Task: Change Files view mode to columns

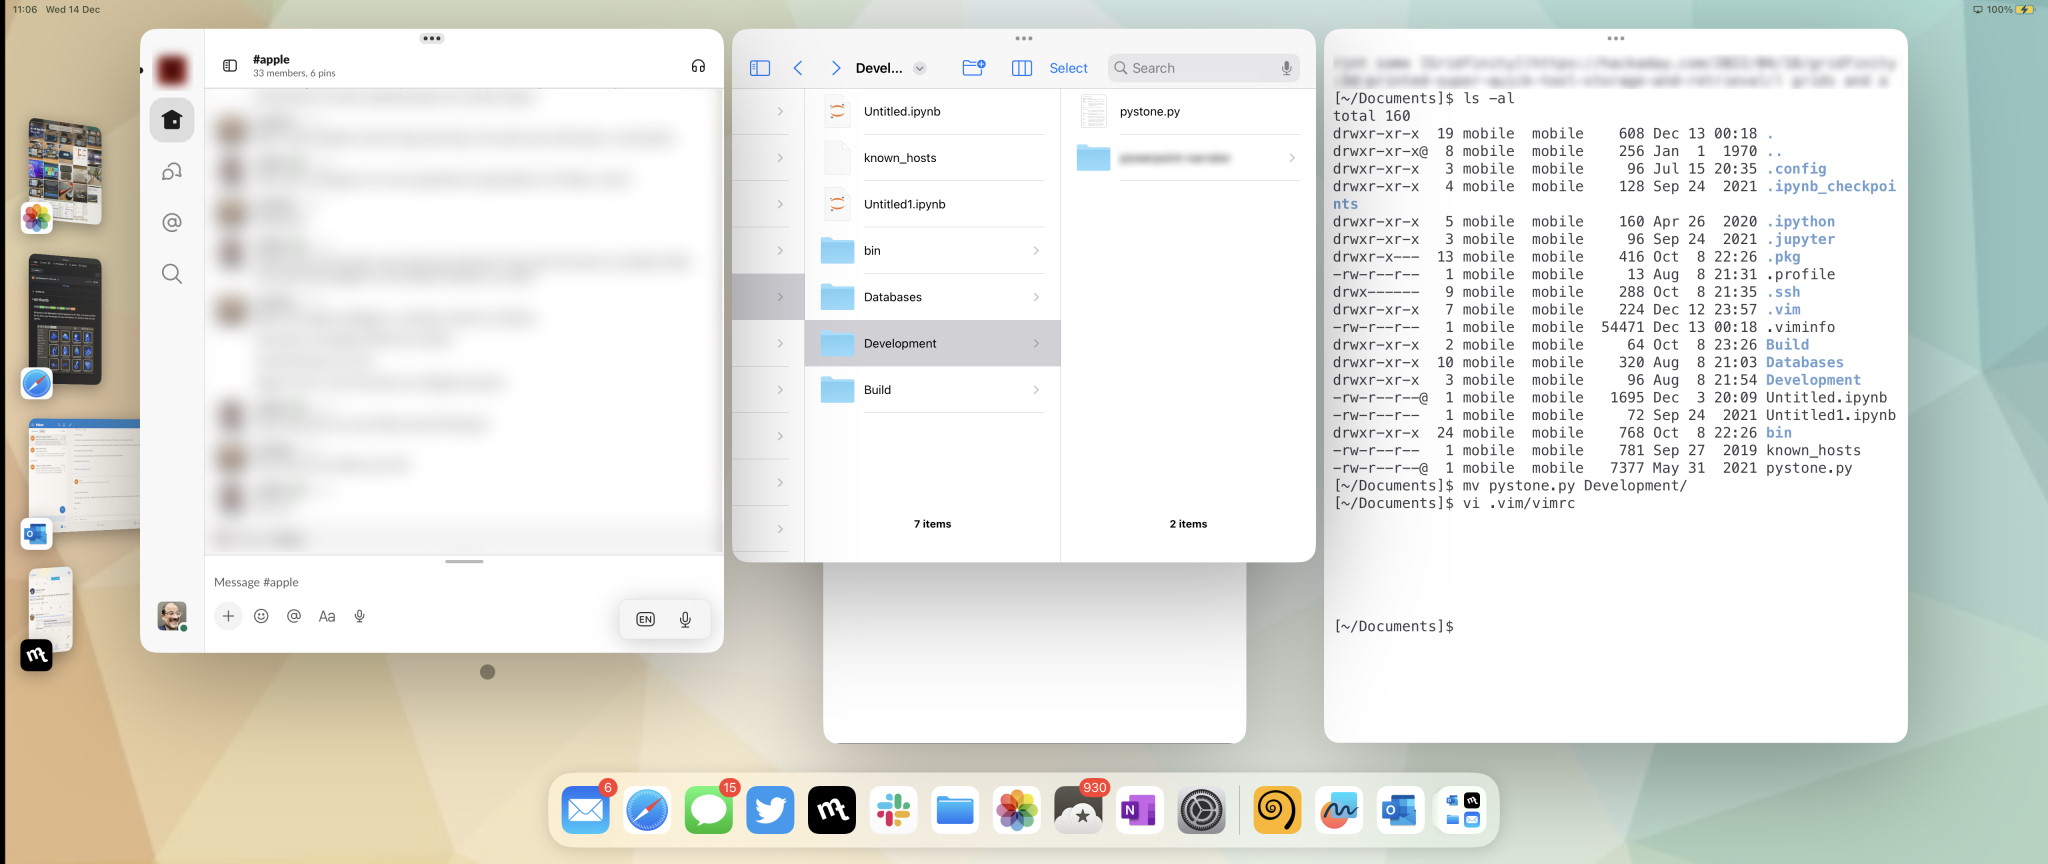Action: coord(1022,68)
